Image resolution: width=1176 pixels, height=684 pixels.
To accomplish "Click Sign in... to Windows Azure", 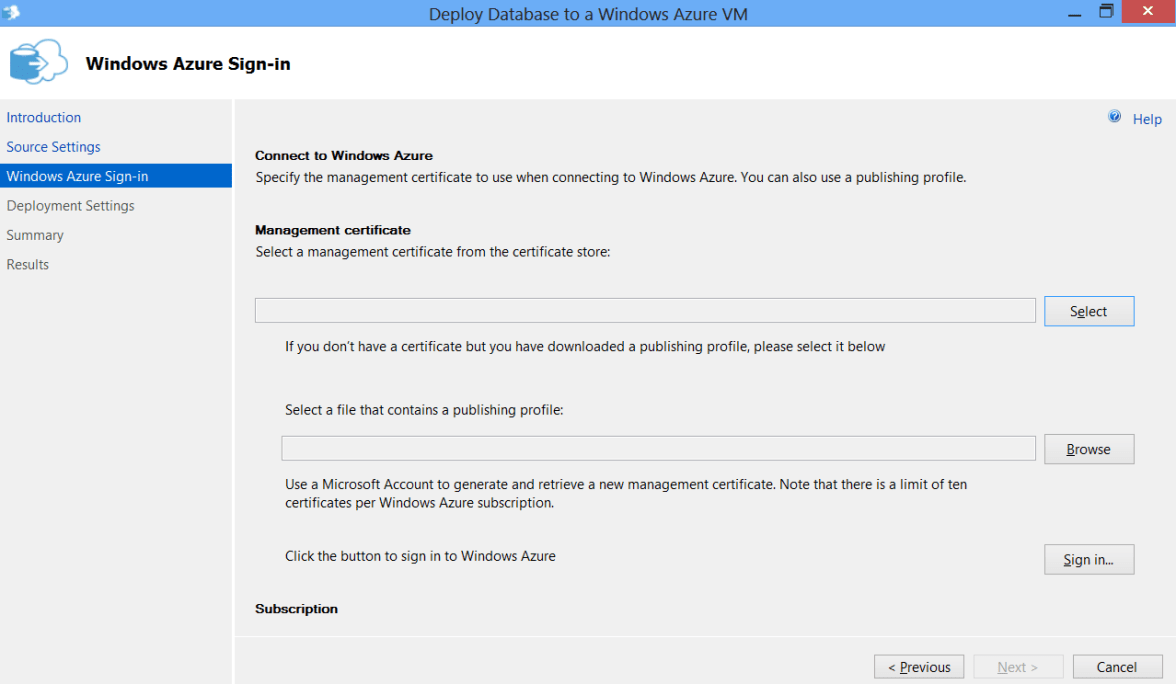I will tap(1089, 559).
